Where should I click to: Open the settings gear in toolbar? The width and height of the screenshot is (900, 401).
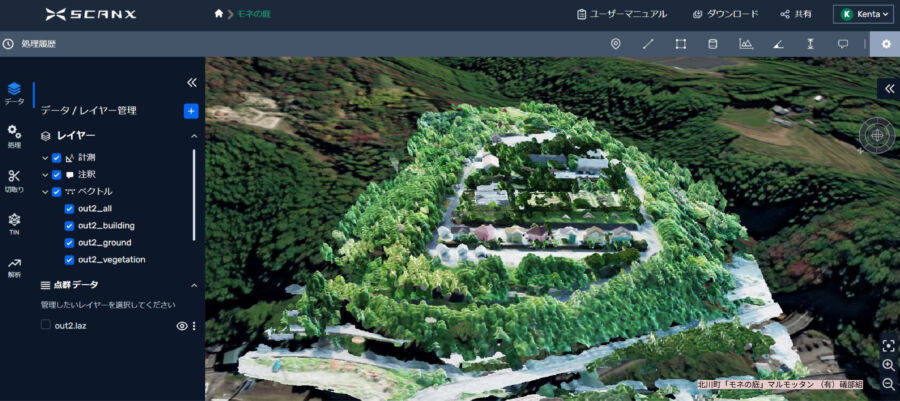click(885, 44)
